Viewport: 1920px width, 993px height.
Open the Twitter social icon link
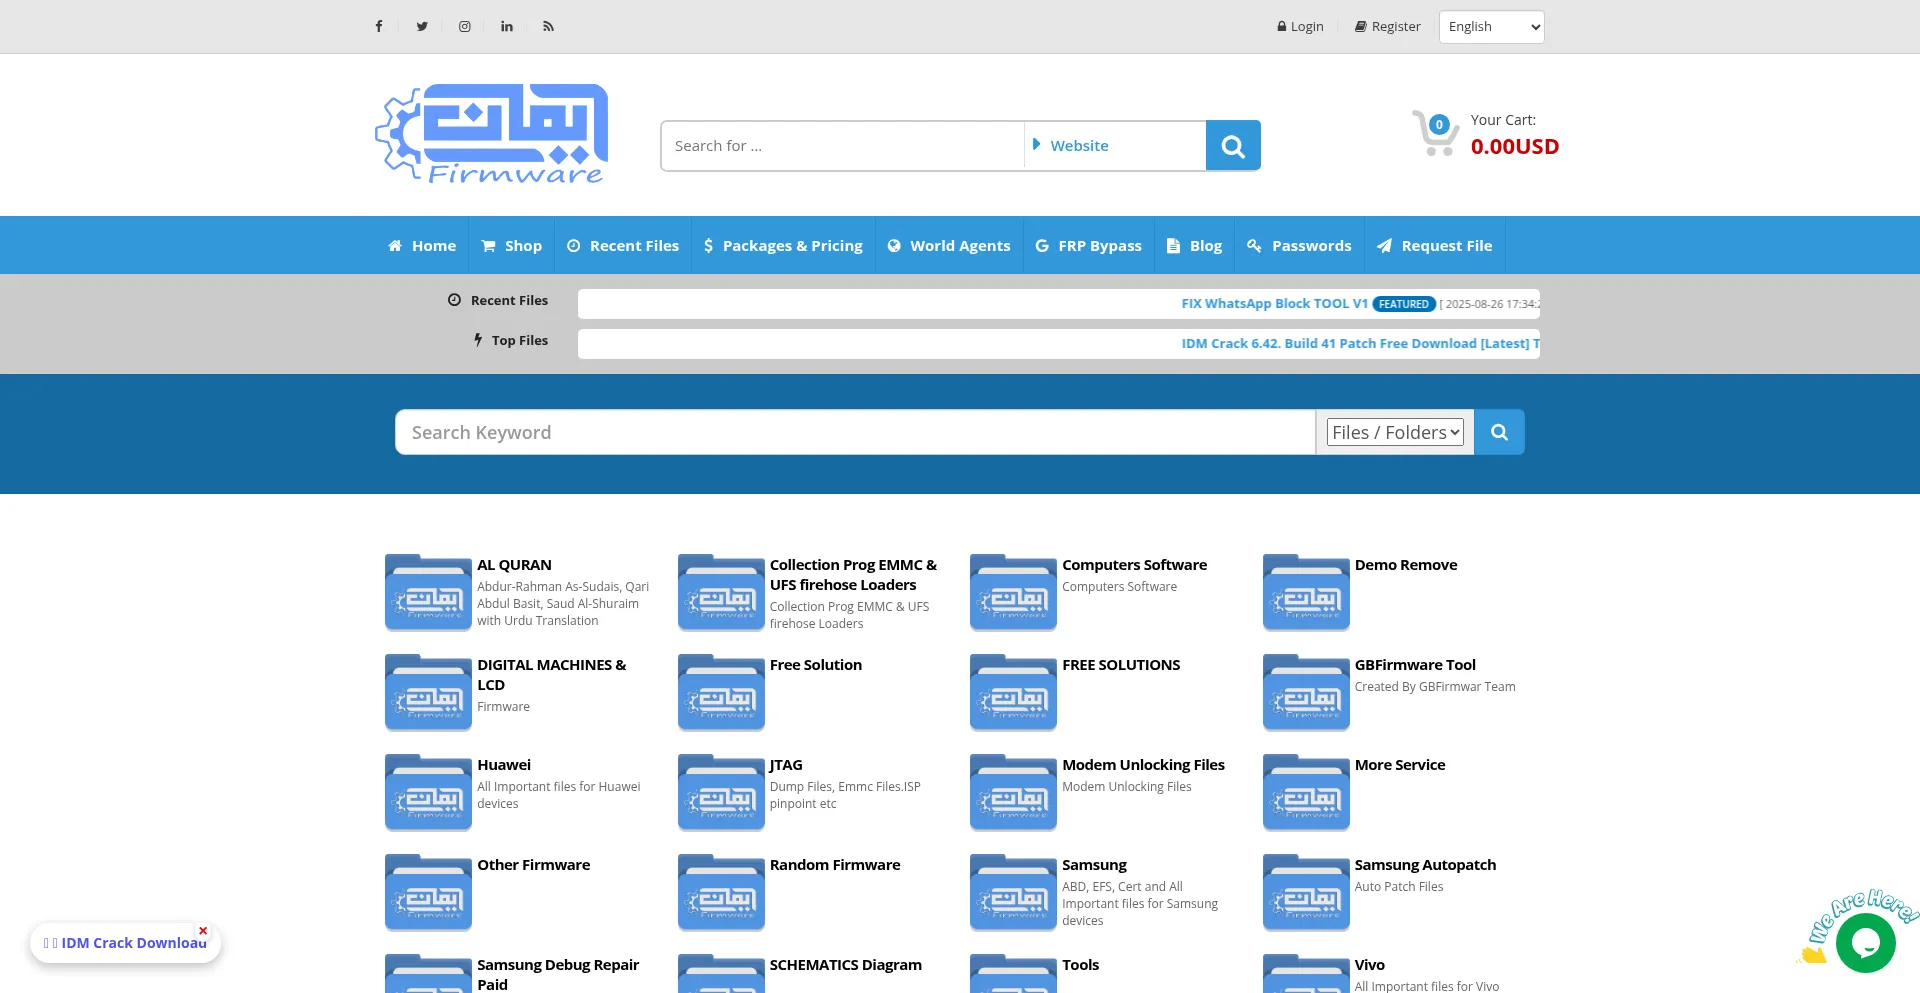(x=422, y=27)
